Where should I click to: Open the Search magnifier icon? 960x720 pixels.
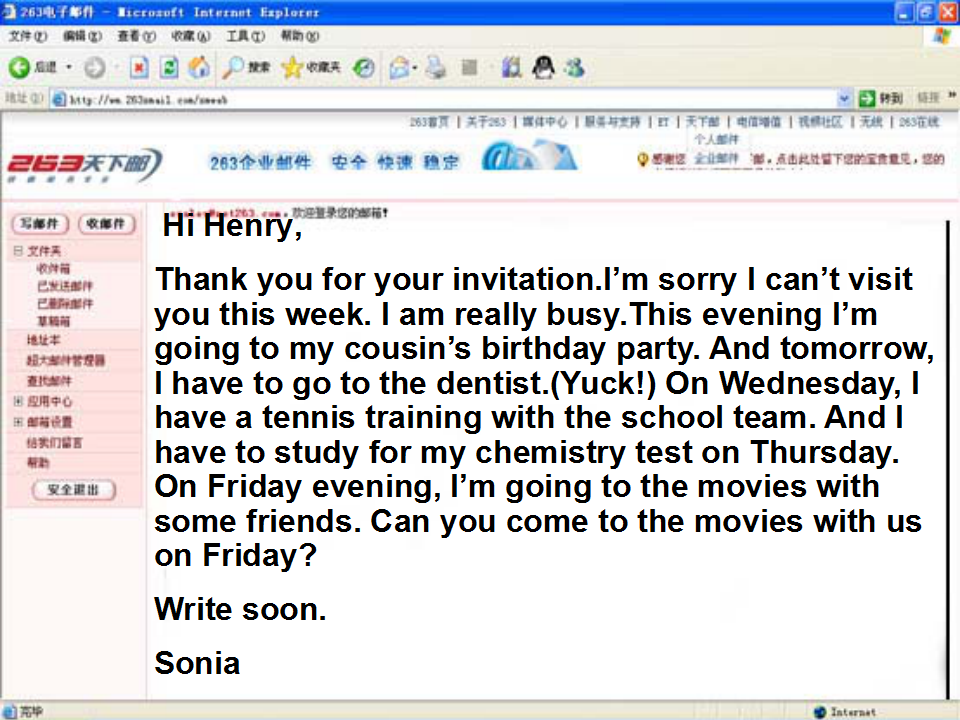point(233,67)
